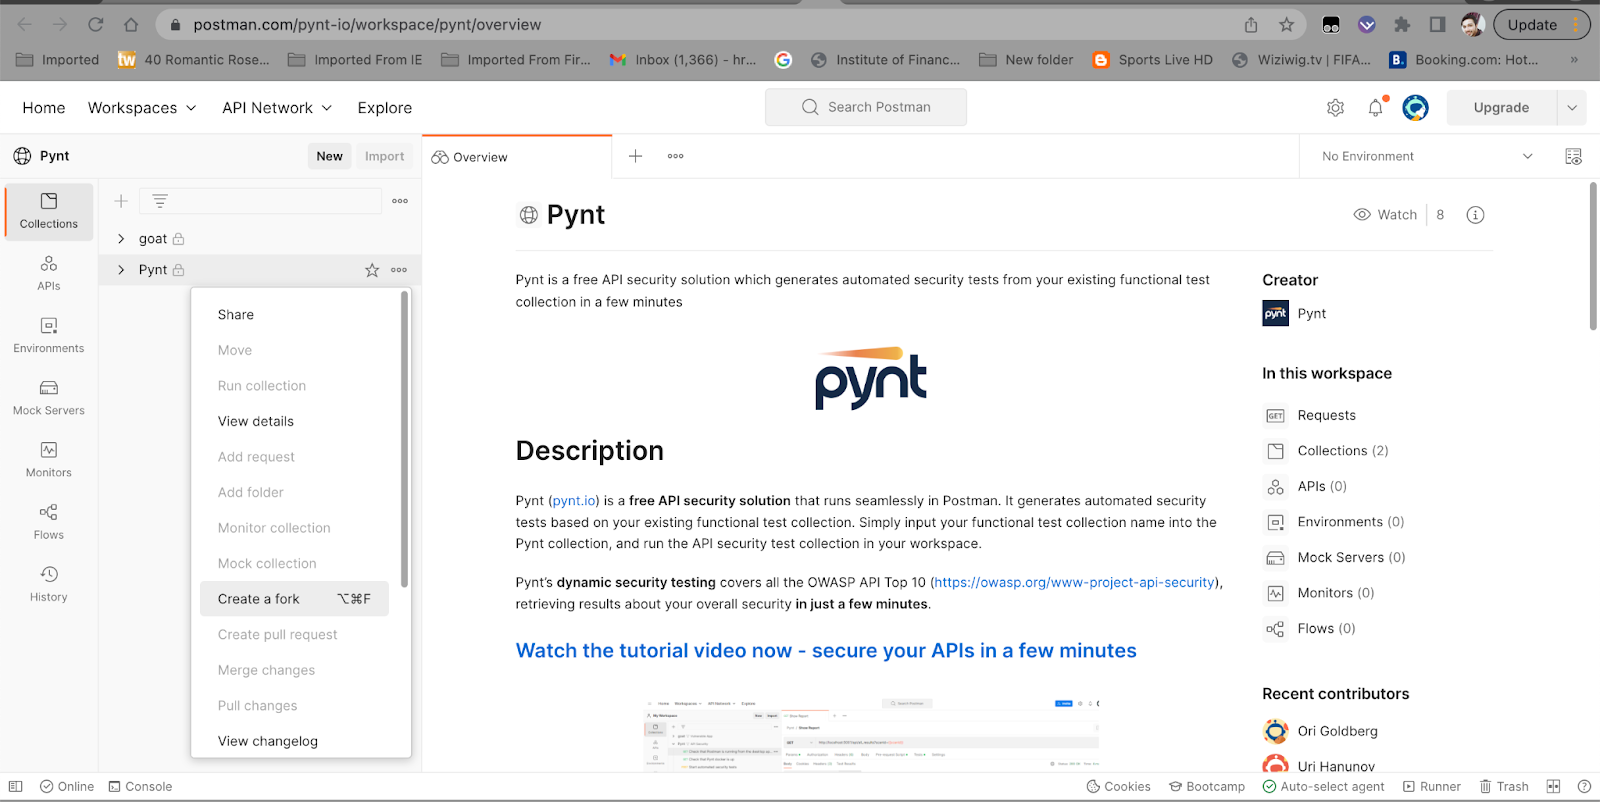The width and height of the screenshot is (1600, 802).
Task: Open the Environments sidebar panel
Action: click(x=49, y=335)
